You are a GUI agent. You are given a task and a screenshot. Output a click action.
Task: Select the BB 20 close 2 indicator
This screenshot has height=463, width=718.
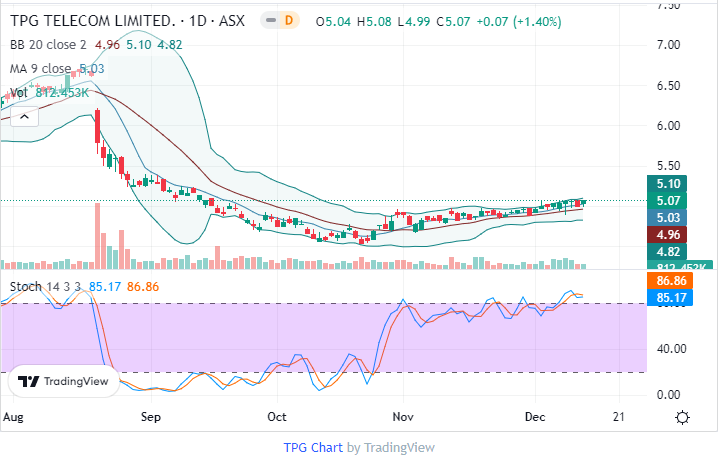pyautogui.click(x=50, y=44)
